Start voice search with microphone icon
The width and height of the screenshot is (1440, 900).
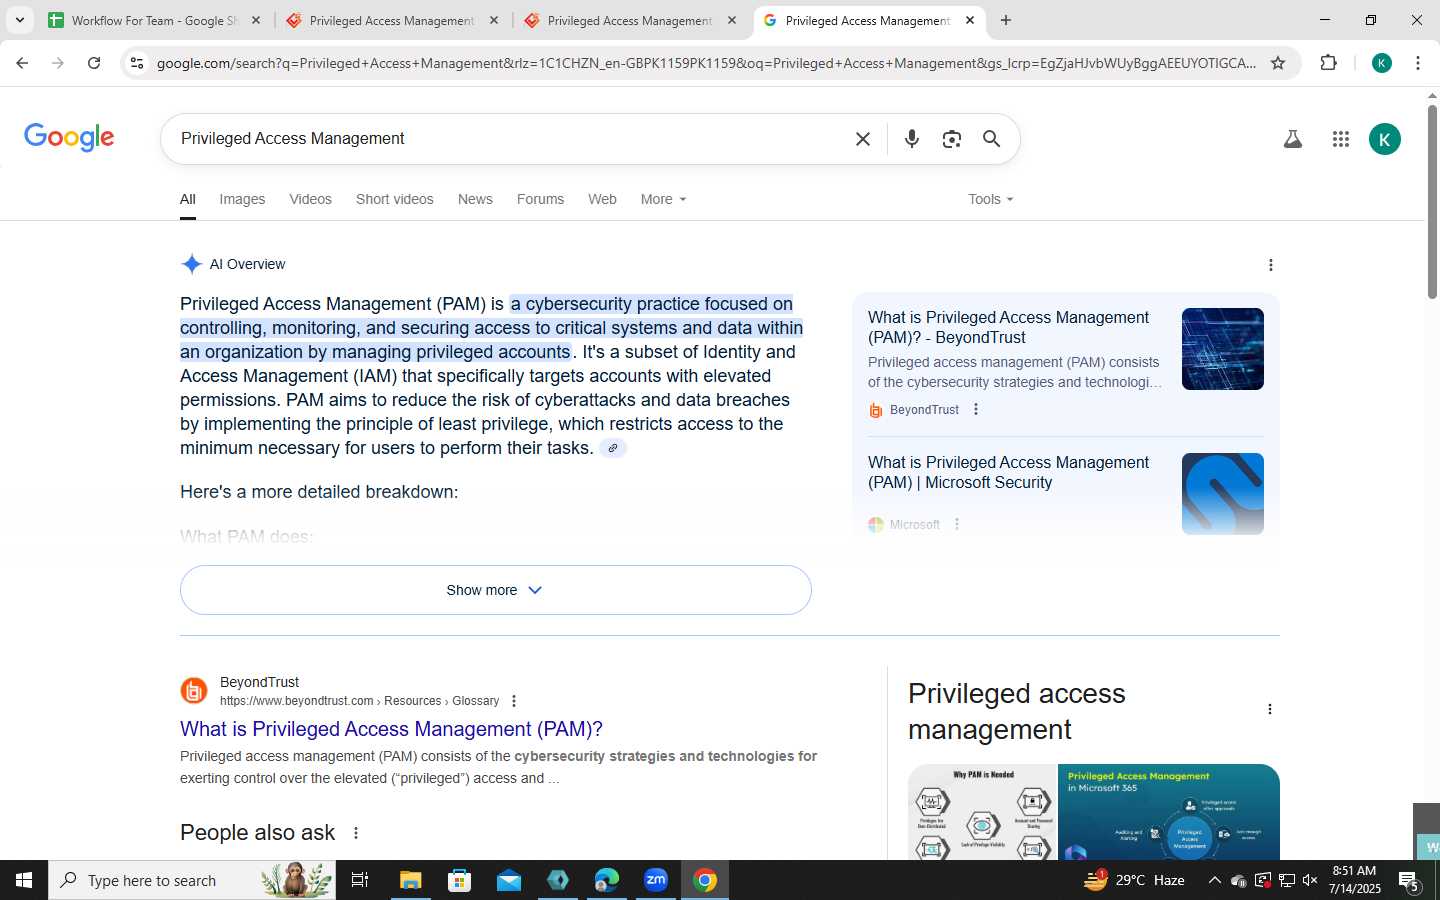(x=911, y=139)
